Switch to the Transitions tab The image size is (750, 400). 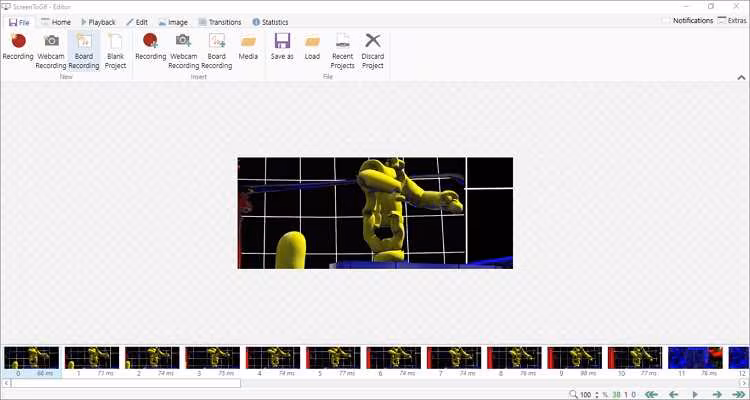(220, 22)
